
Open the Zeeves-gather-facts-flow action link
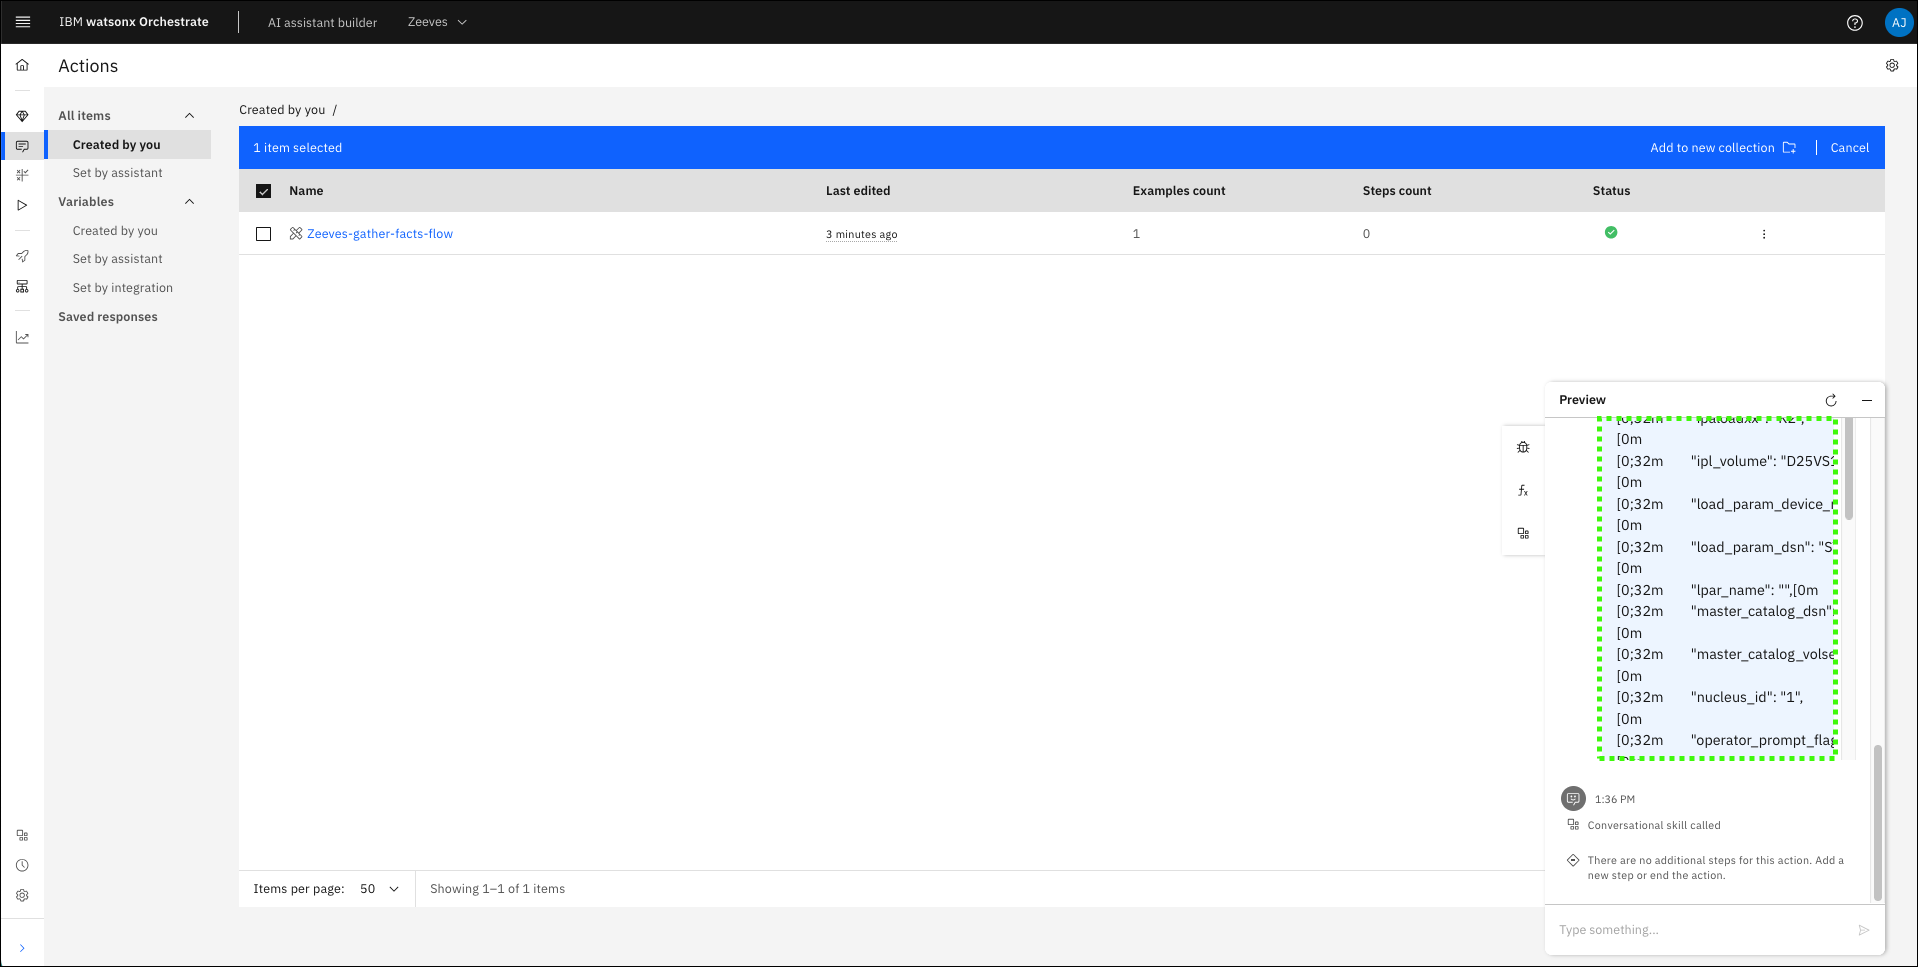[379, 234]
